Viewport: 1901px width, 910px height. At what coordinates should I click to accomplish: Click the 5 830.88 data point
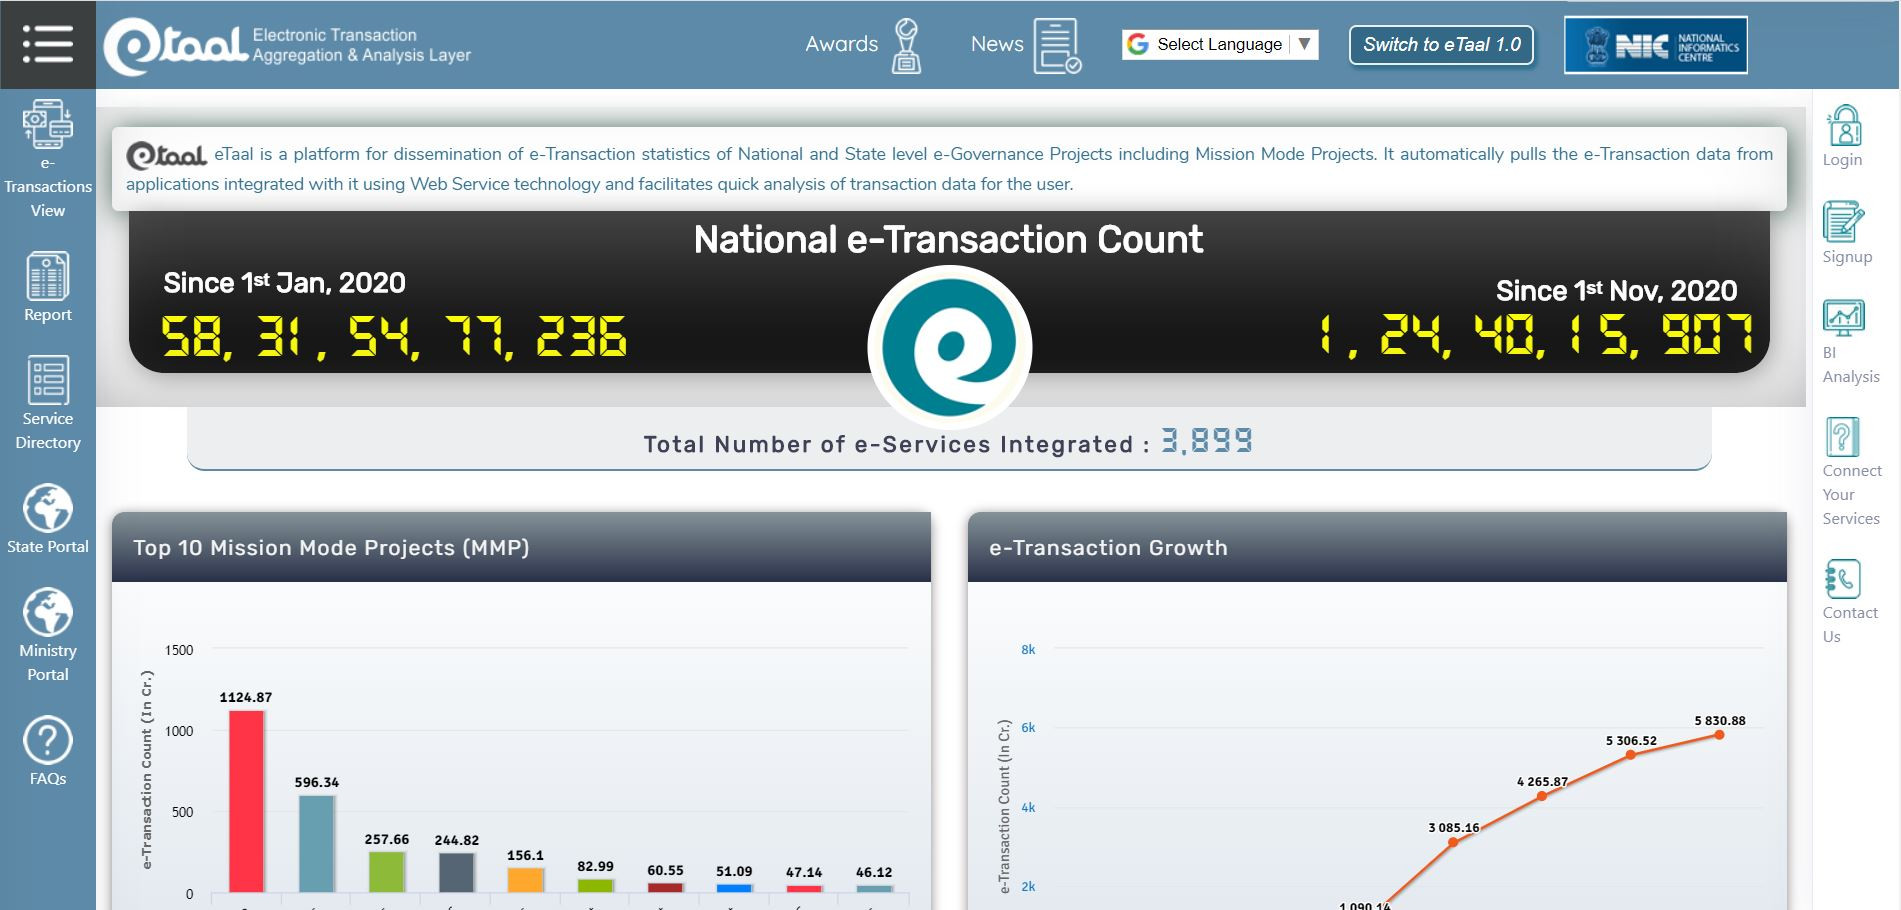point(1719,735)
